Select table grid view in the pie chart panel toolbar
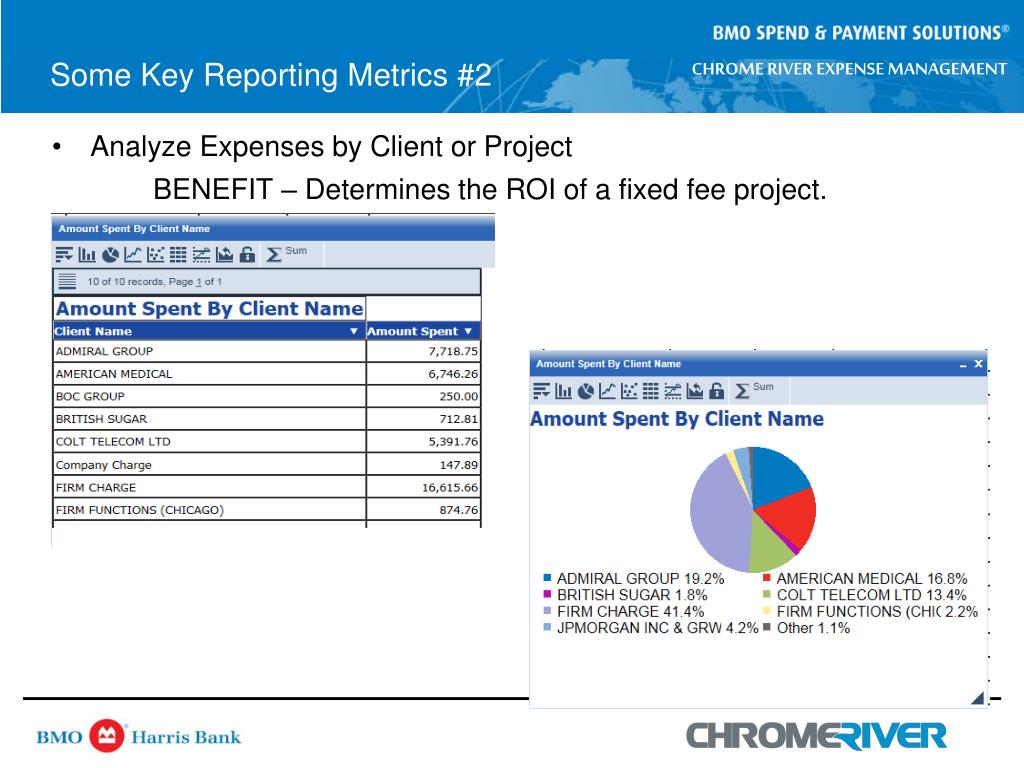 [x=651, y=391]
